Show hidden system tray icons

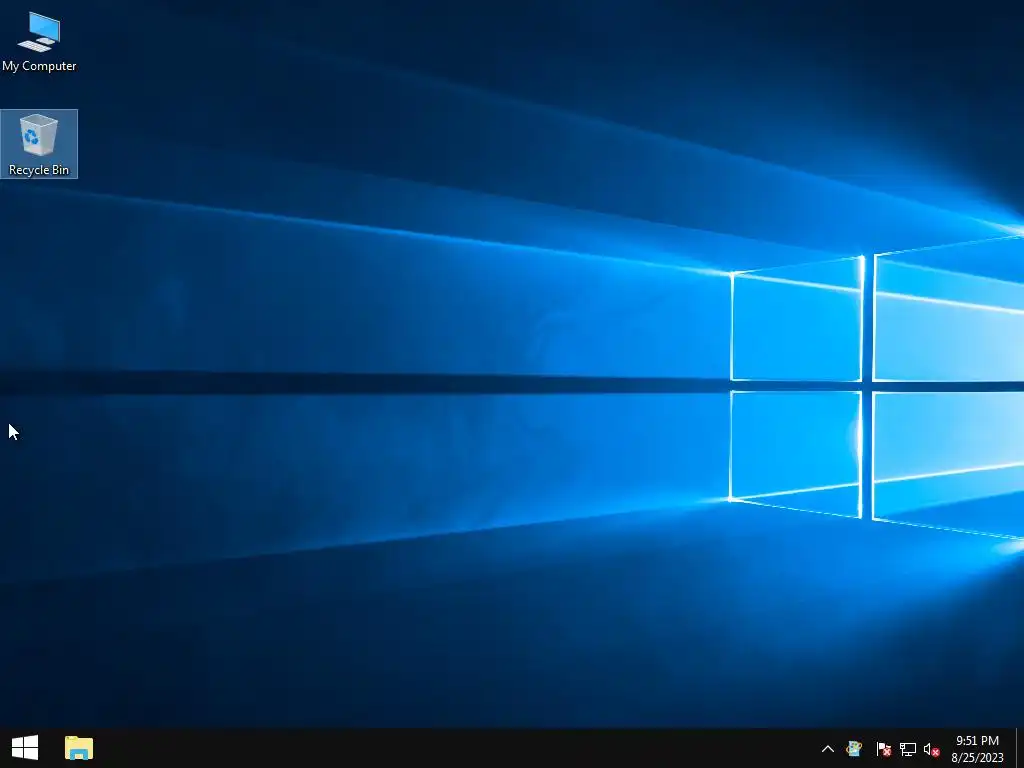tap(827, 748)
